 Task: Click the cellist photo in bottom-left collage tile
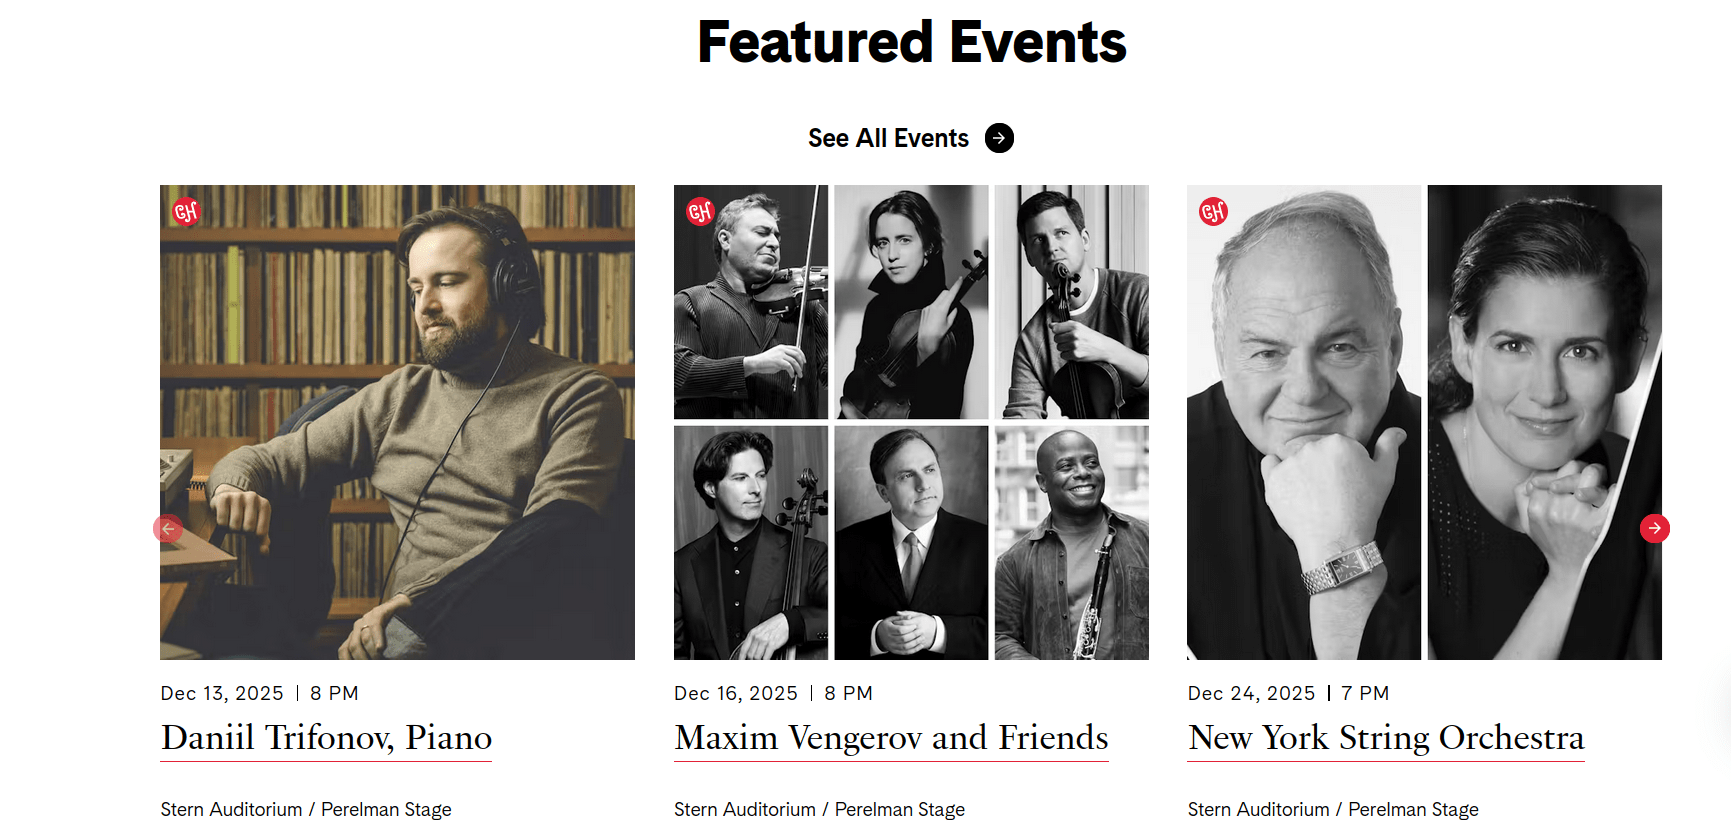coord(750,543)
